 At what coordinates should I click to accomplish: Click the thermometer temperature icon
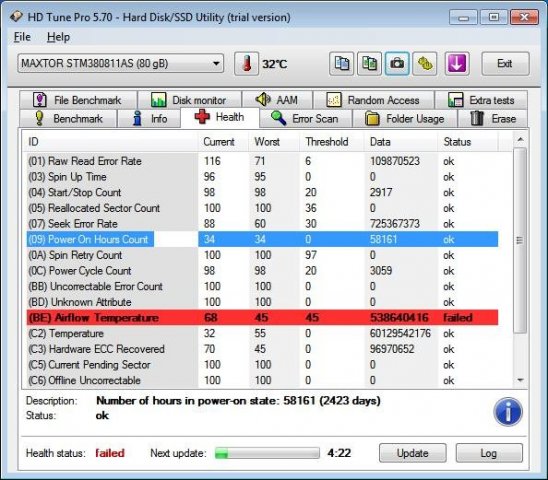click(x=247, y=64)
